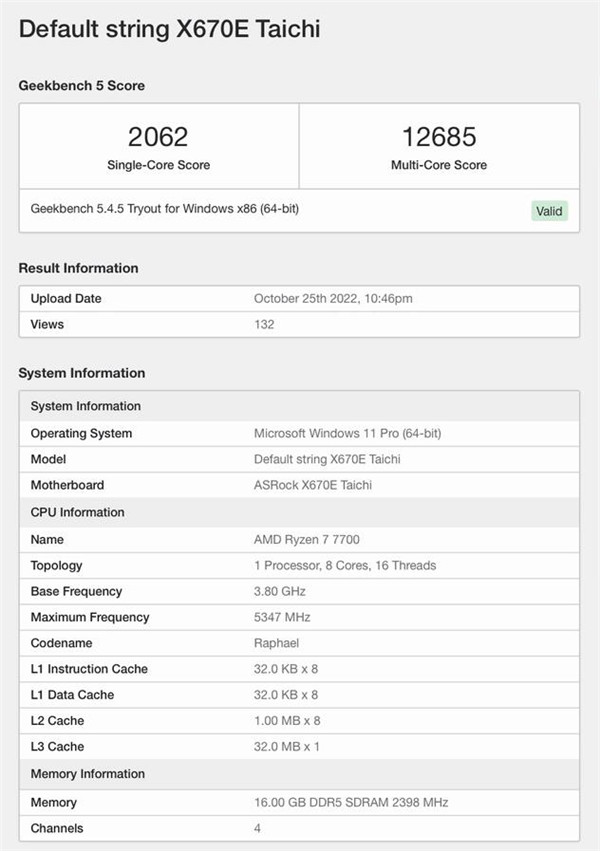Click the Result Information heading

click(x=78, y=268)
